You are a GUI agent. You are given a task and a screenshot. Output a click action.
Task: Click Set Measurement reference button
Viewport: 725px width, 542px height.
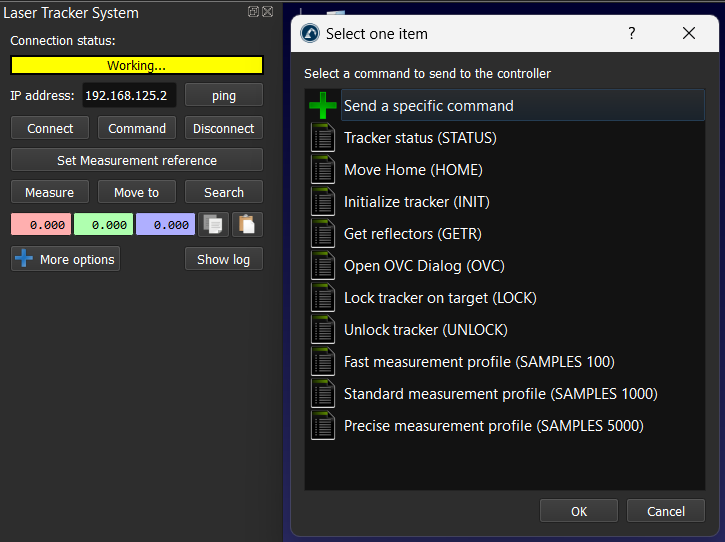coord(137,160)
